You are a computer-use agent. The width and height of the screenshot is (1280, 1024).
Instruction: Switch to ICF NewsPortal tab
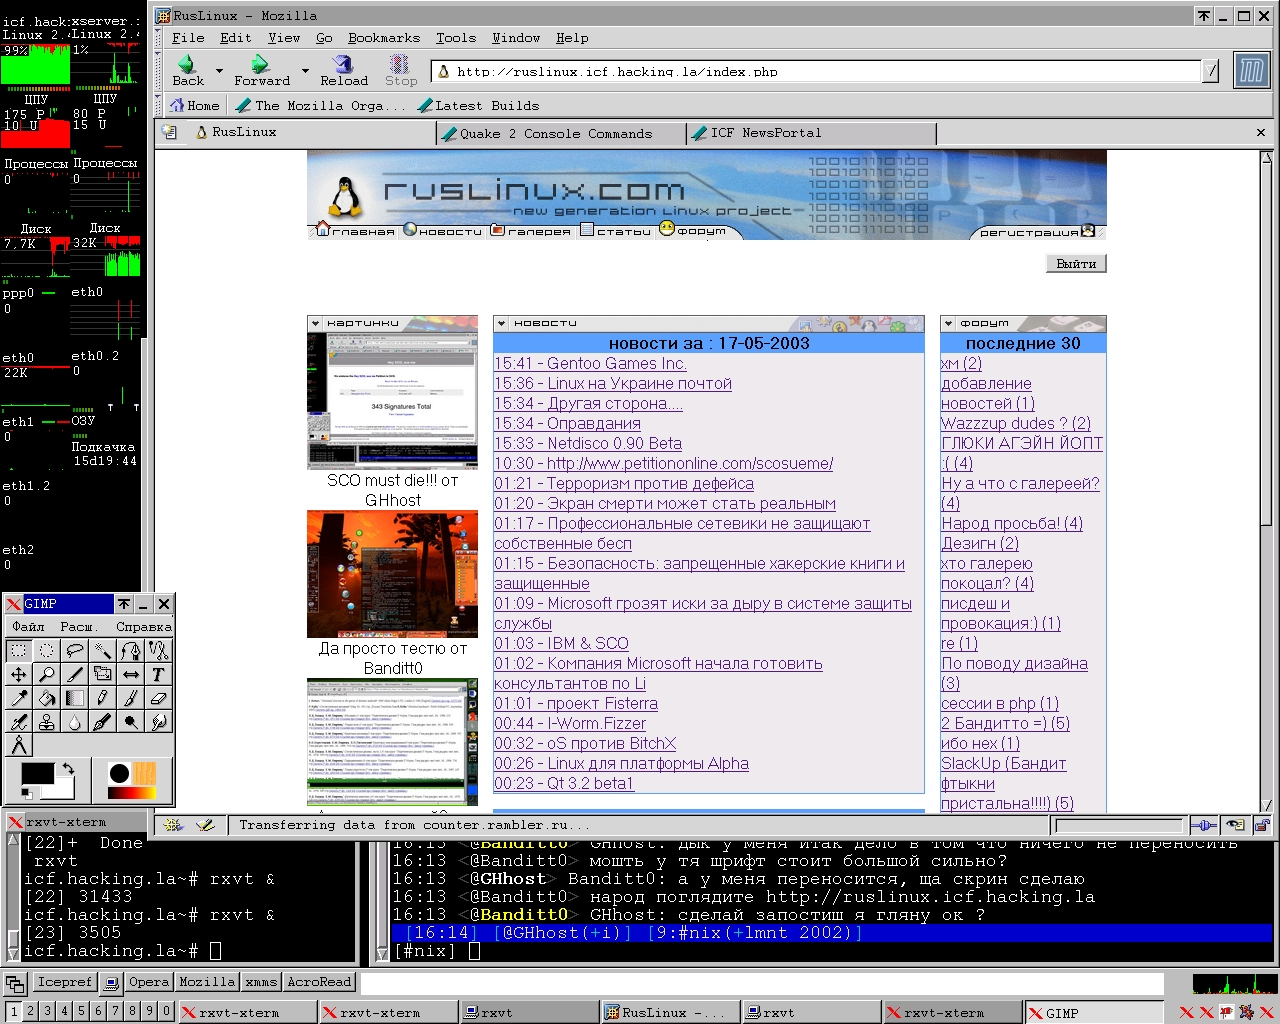tap(811, 133)
